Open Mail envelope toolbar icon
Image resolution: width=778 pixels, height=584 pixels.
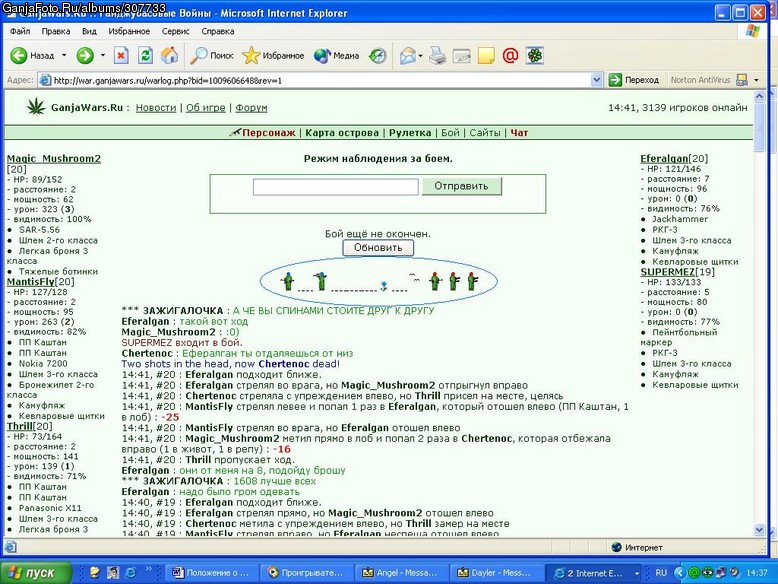(x=408, y=56)
